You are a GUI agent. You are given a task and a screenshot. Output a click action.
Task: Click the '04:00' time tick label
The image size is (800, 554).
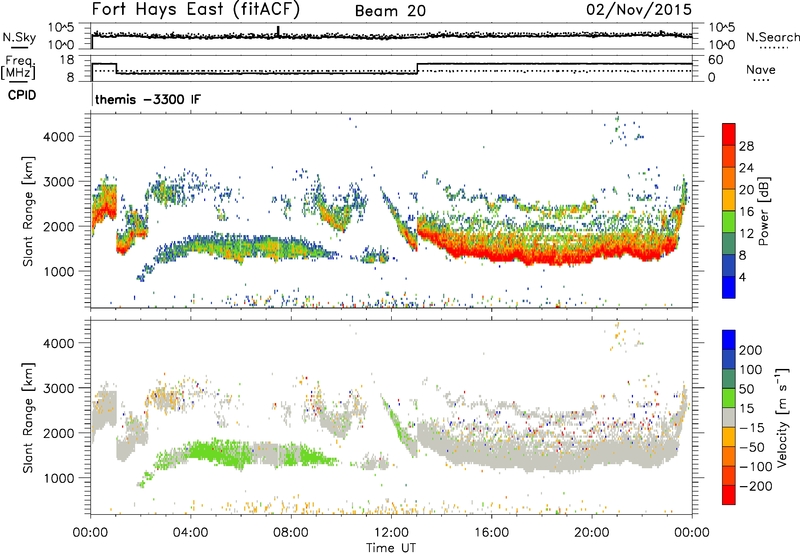(x=190, y=533)
